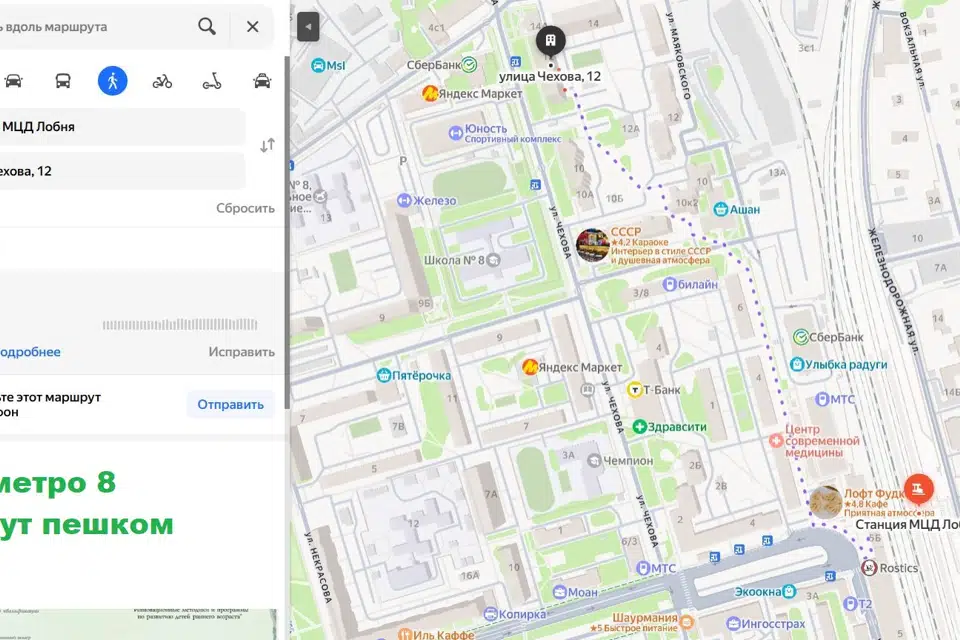Click the Шаурмания fast food marker
This screenshot has height=640, width=960.
pyautogui.click(x=686, y=622)
